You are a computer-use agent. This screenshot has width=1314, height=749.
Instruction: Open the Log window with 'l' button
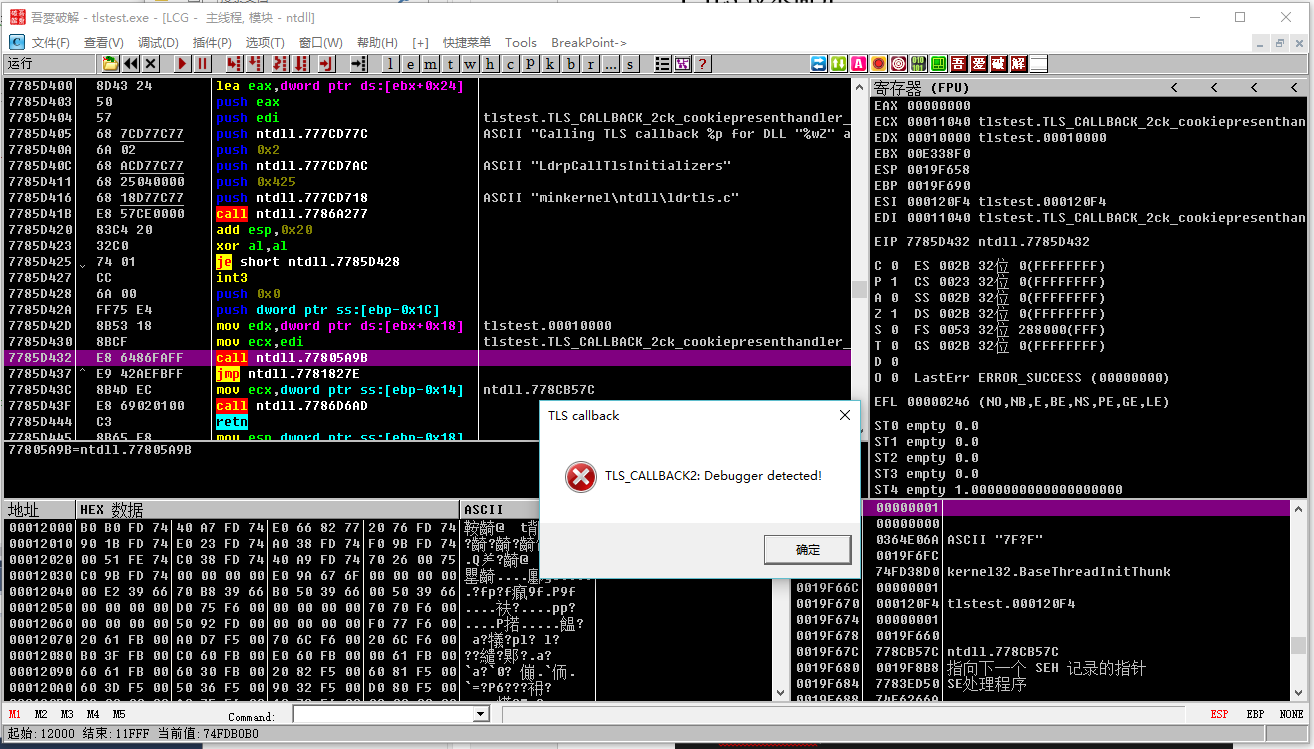pyautogui.click(x=390, y=64)
